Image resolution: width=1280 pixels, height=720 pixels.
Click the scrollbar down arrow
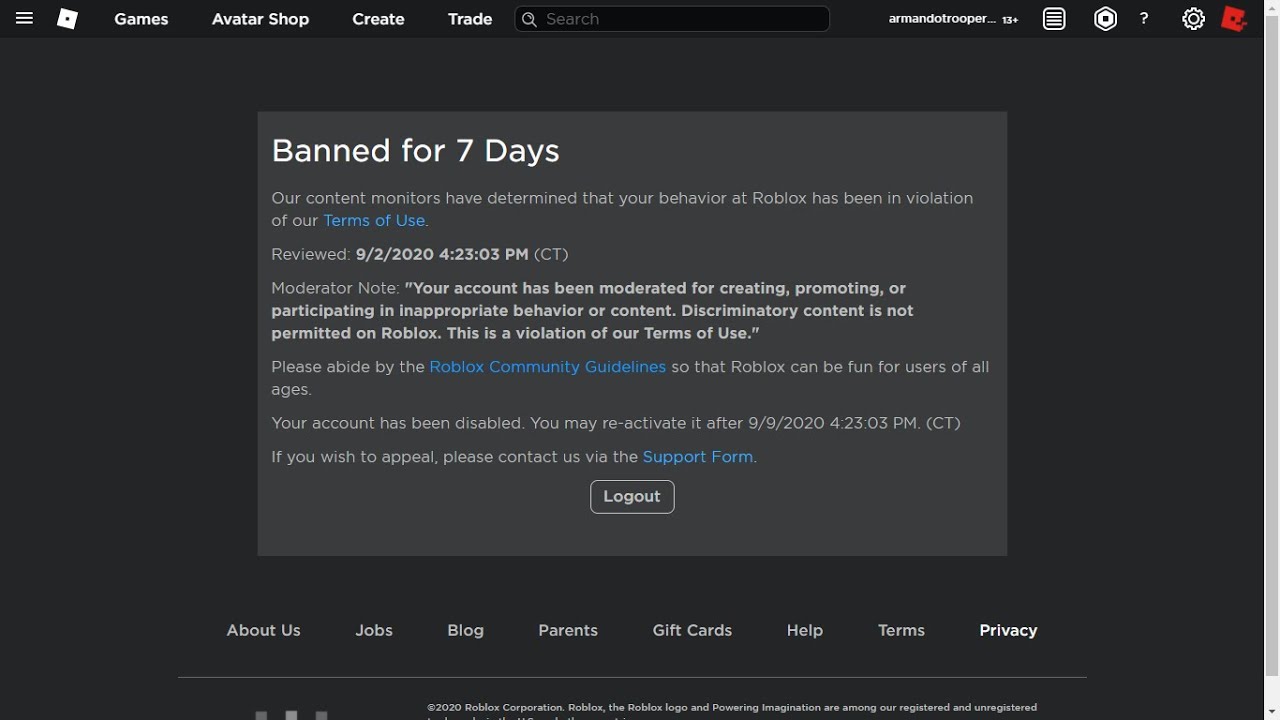(1272, 711)
